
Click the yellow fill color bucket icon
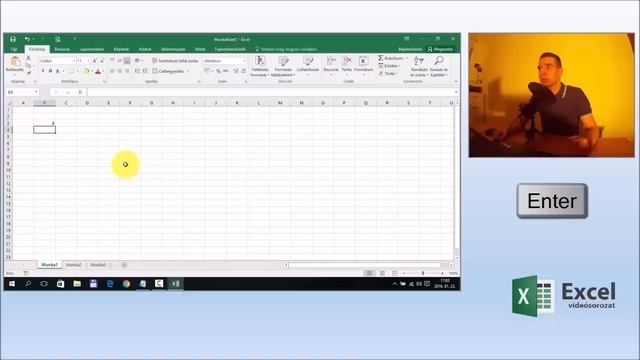coord(86,71)
